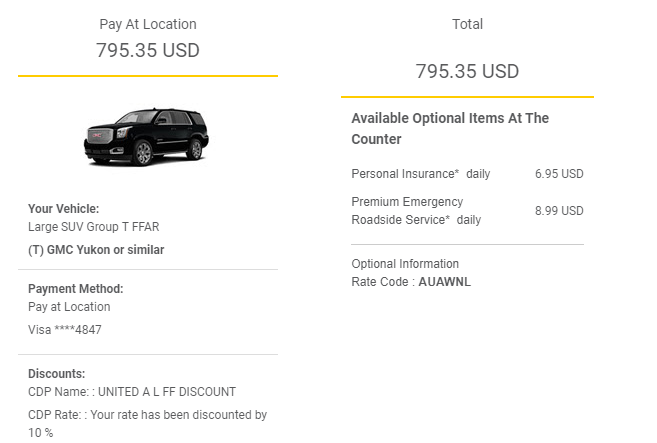The width and height of the screenshot is (657, 443).
Task: Select the Personal Insurance daily item
Action: [x=421, y=174]
